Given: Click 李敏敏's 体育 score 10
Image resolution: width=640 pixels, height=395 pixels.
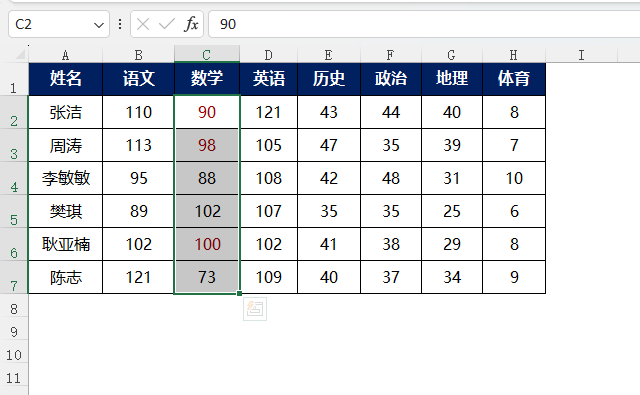Looking at the screenshot, I should pos(514,178).
